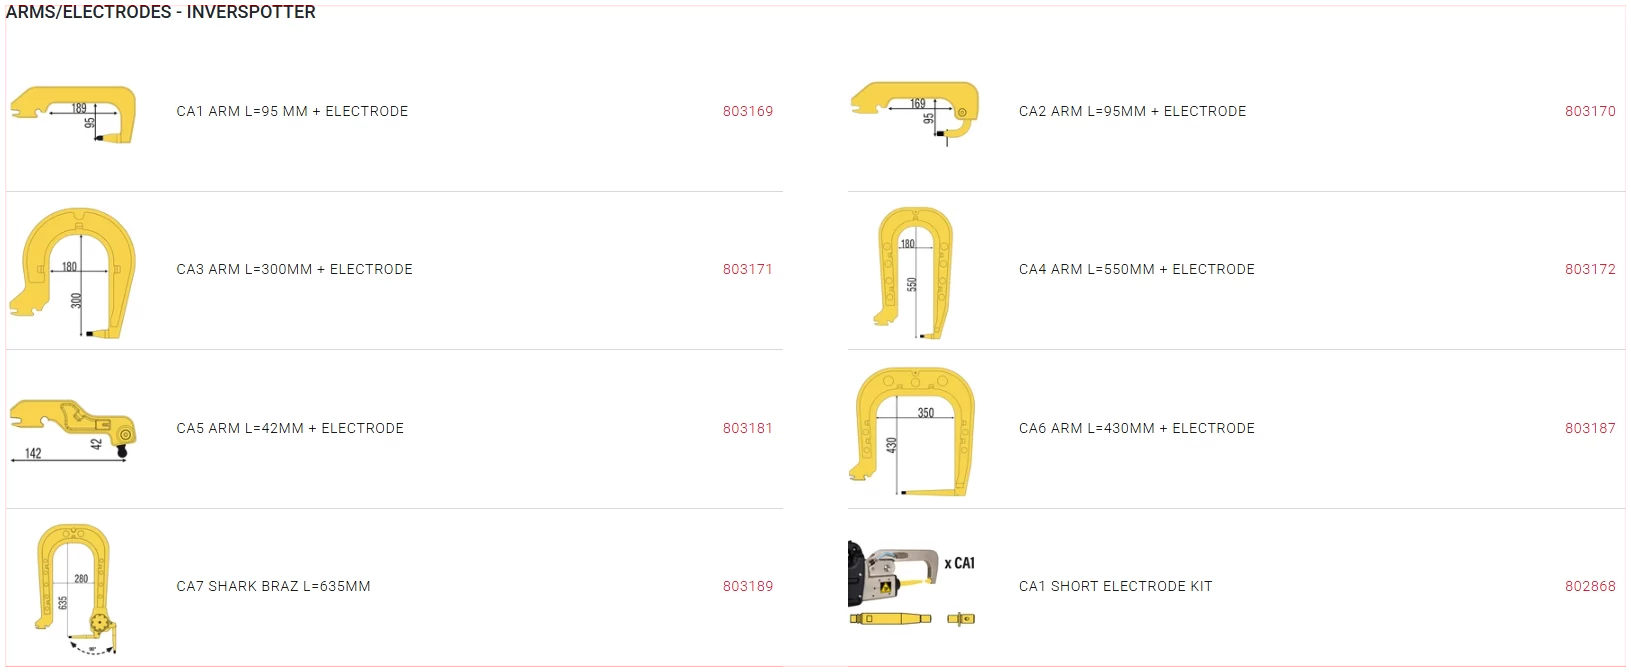Click product code 803169

click(x=747, y=111)
